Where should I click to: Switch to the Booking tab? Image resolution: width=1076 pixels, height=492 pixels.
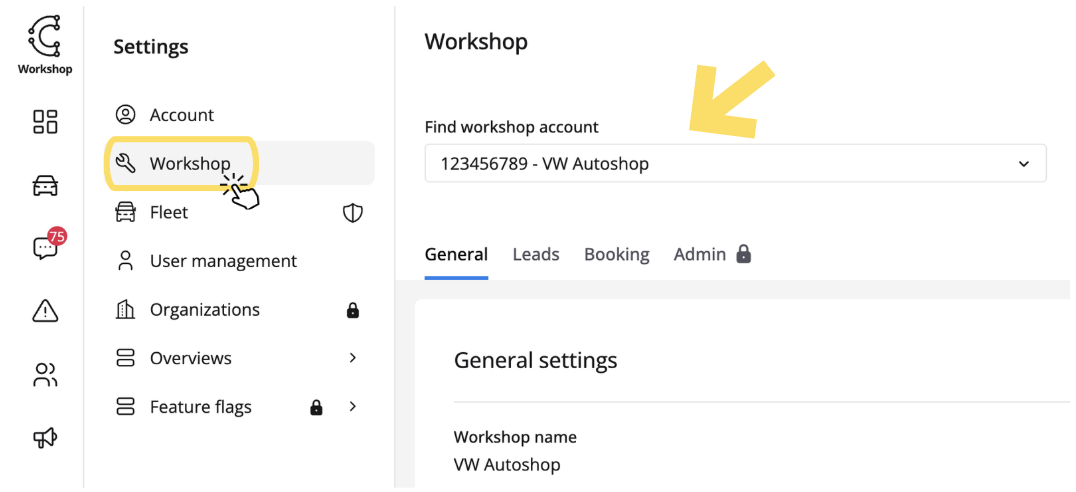[616, 255]
